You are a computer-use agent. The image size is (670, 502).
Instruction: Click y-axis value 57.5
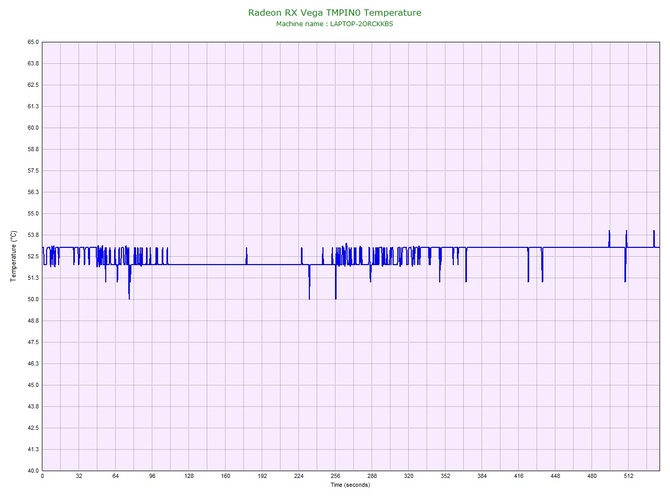(33, 171)
